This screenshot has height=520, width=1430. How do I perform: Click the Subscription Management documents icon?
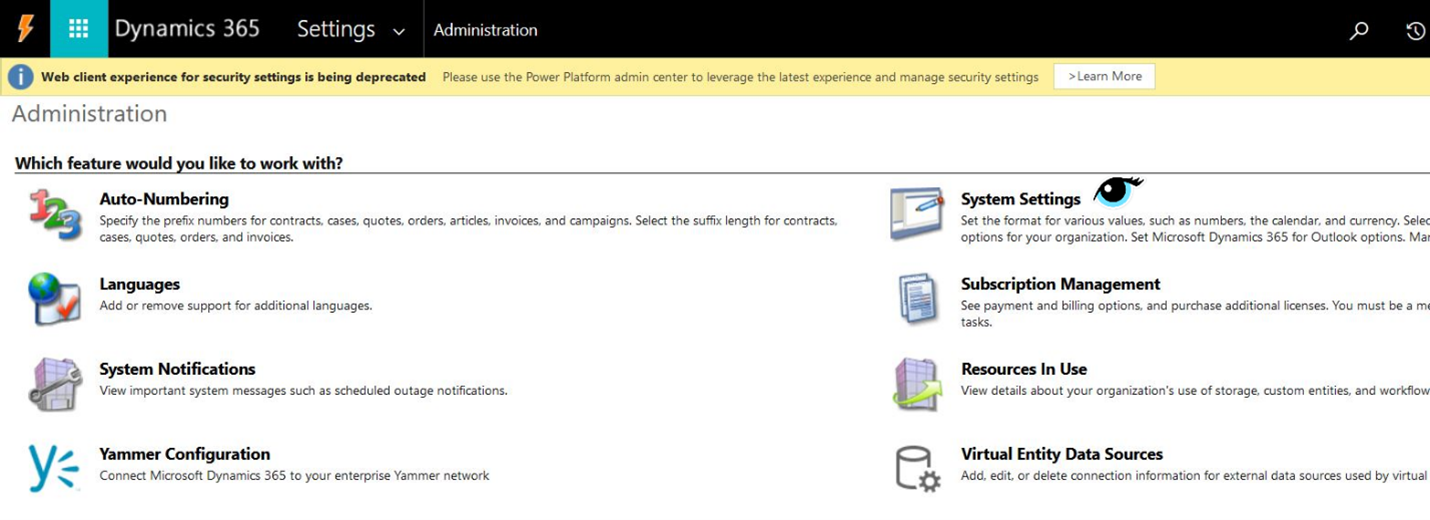(x=917, y=299)
